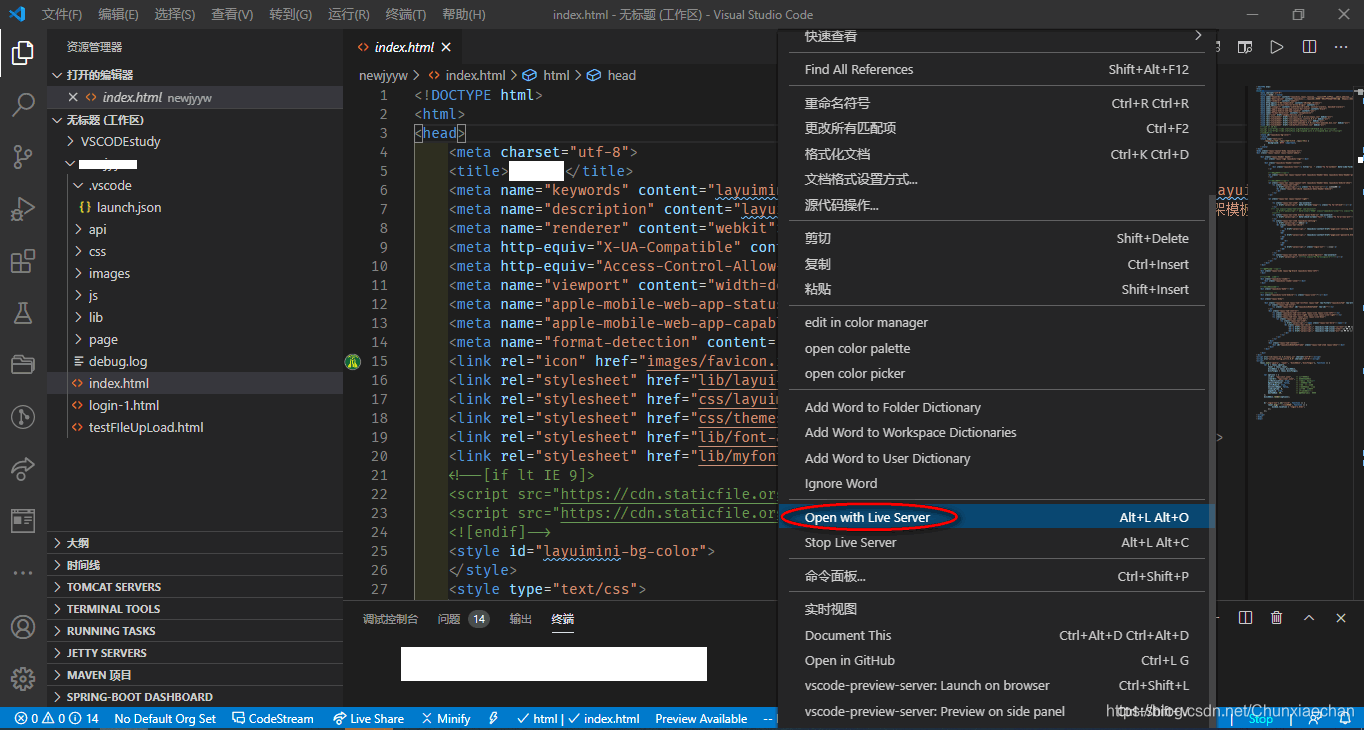Choose Open with Live Server
Screen dimensions: 1364x730
point(995,517)
